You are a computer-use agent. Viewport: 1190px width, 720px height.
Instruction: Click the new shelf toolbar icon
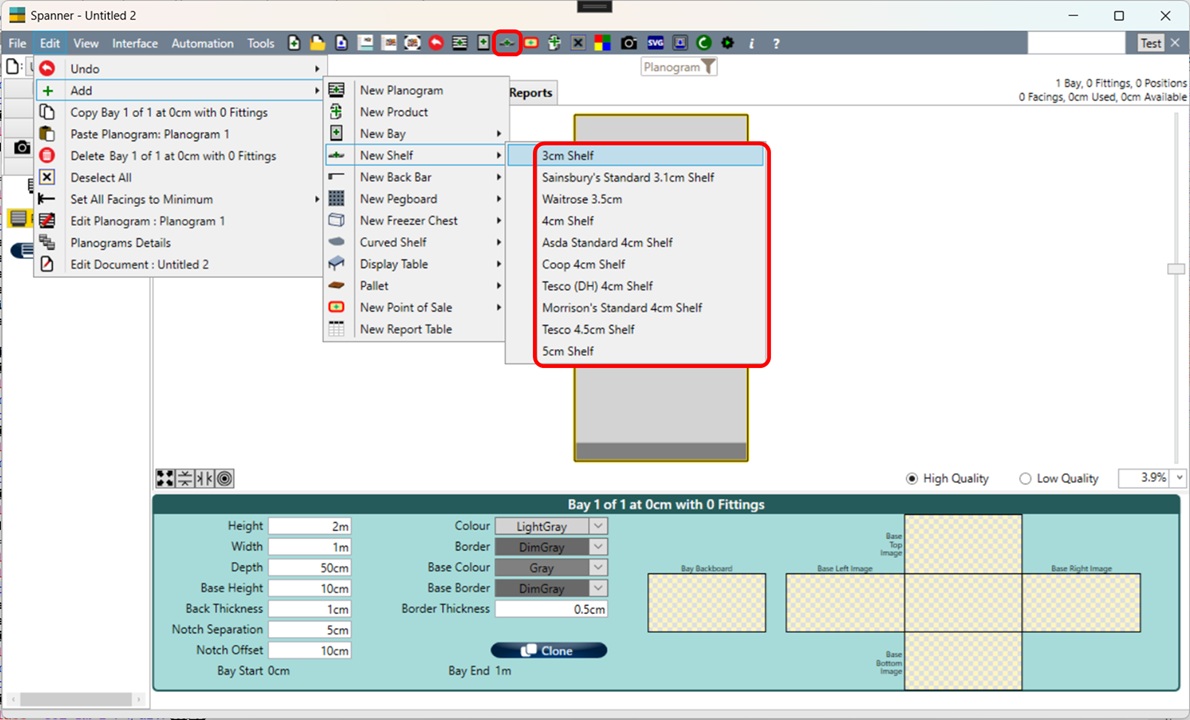(x=508, y=43)
